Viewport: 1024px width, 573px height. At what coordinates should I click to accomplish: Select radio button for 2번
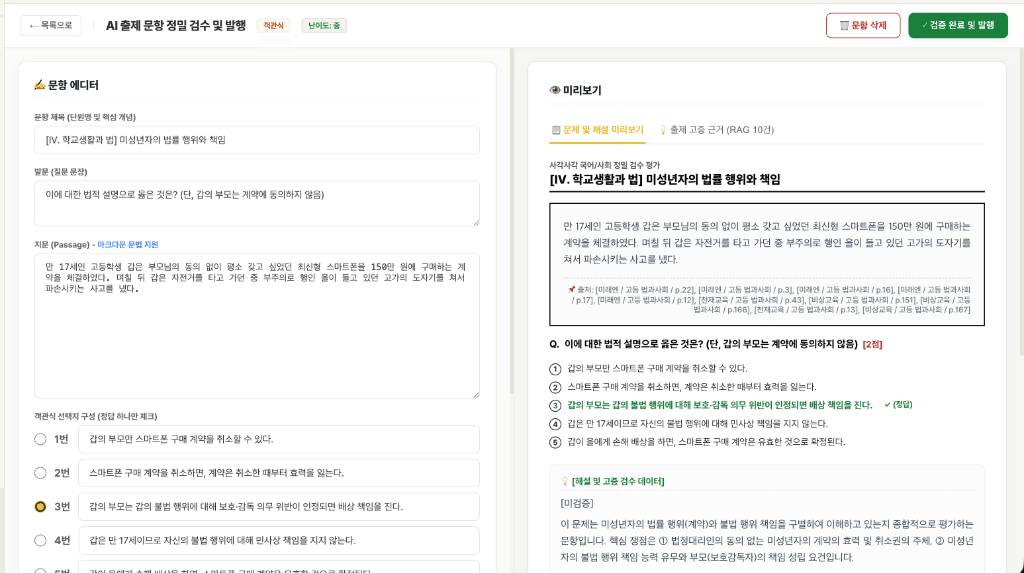click(x=40, y=473)
